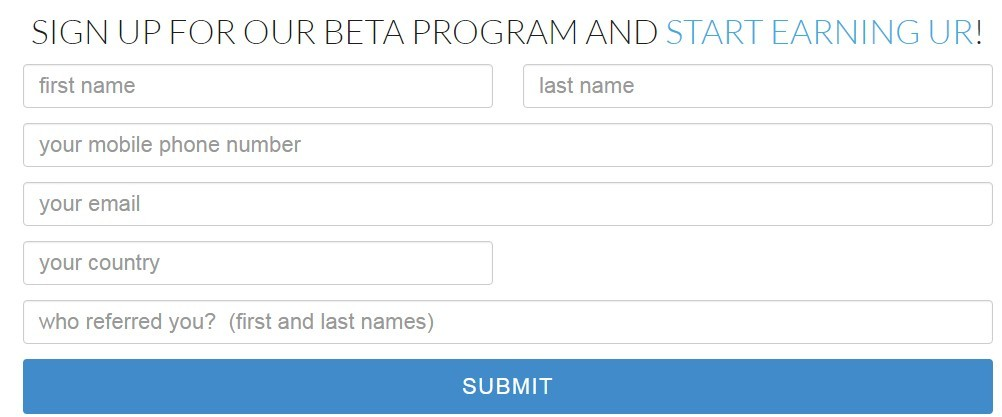Click the field directly above SUBMIT
Image resolution: width=1002 pixels, height=417 pixels.
click(507, 322)
